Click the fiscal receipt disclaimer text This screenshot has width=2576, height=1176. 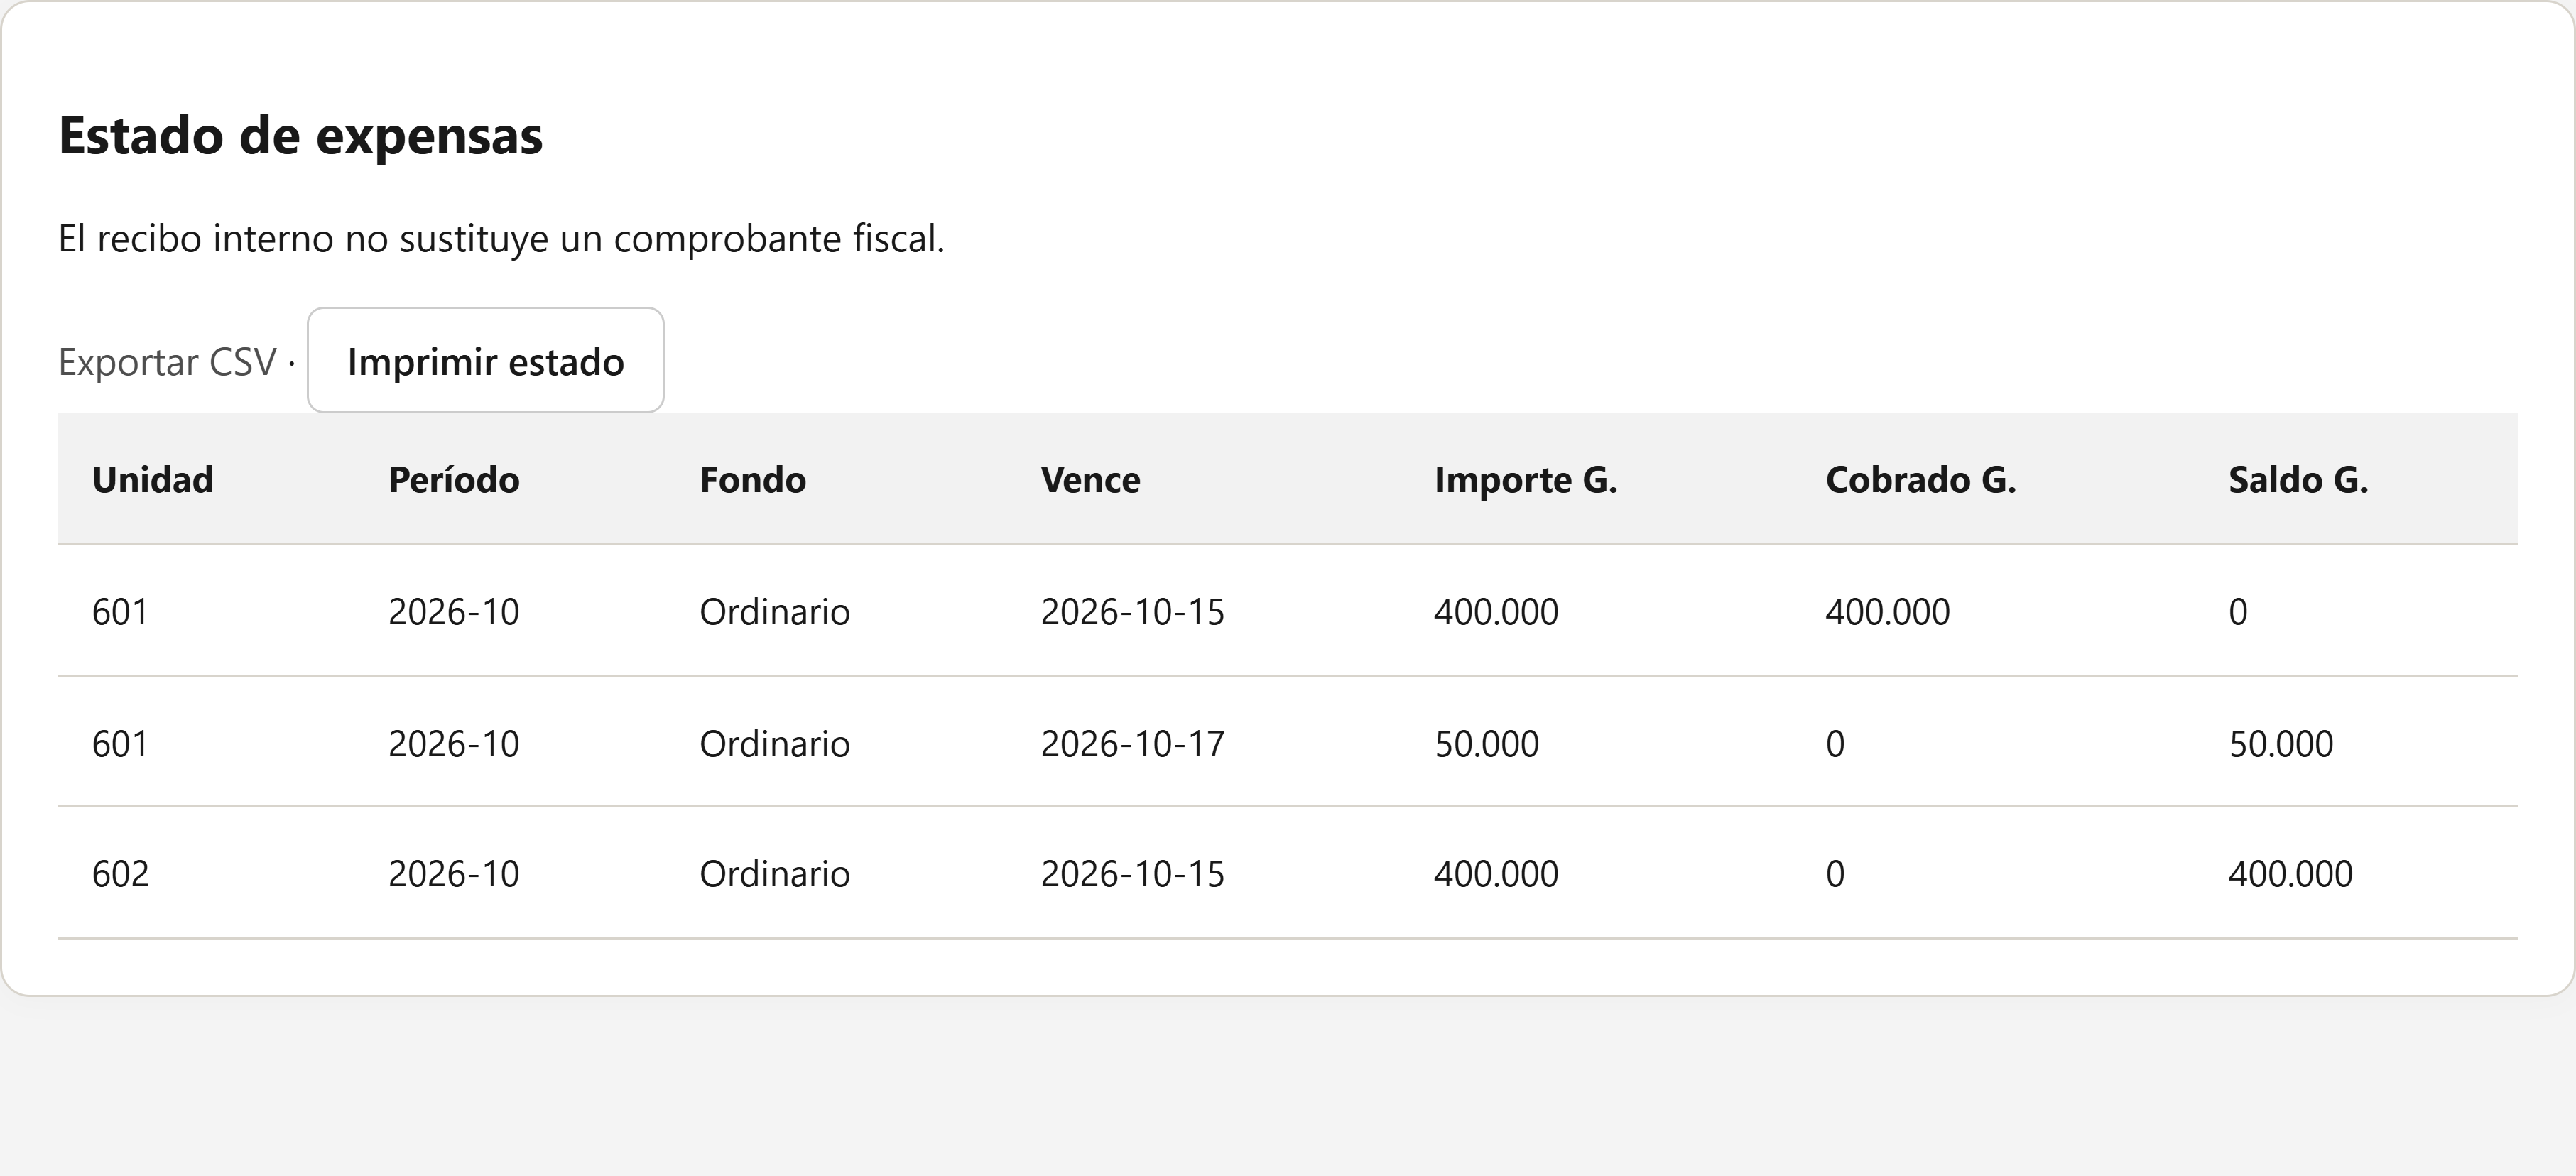pos(501,238)
